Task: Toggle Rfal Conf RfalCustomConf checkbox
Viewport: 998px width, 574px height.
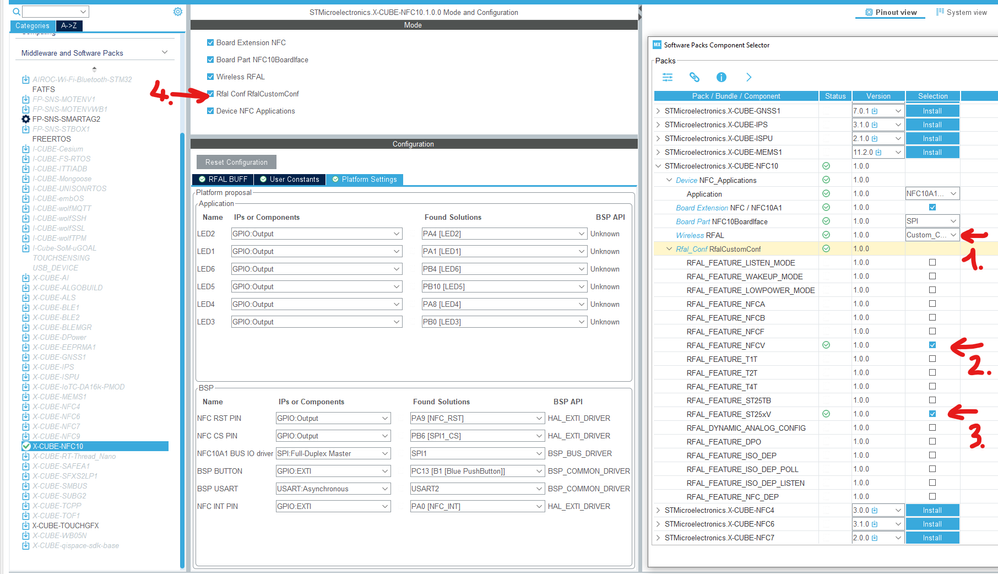Action: (210, 94)
